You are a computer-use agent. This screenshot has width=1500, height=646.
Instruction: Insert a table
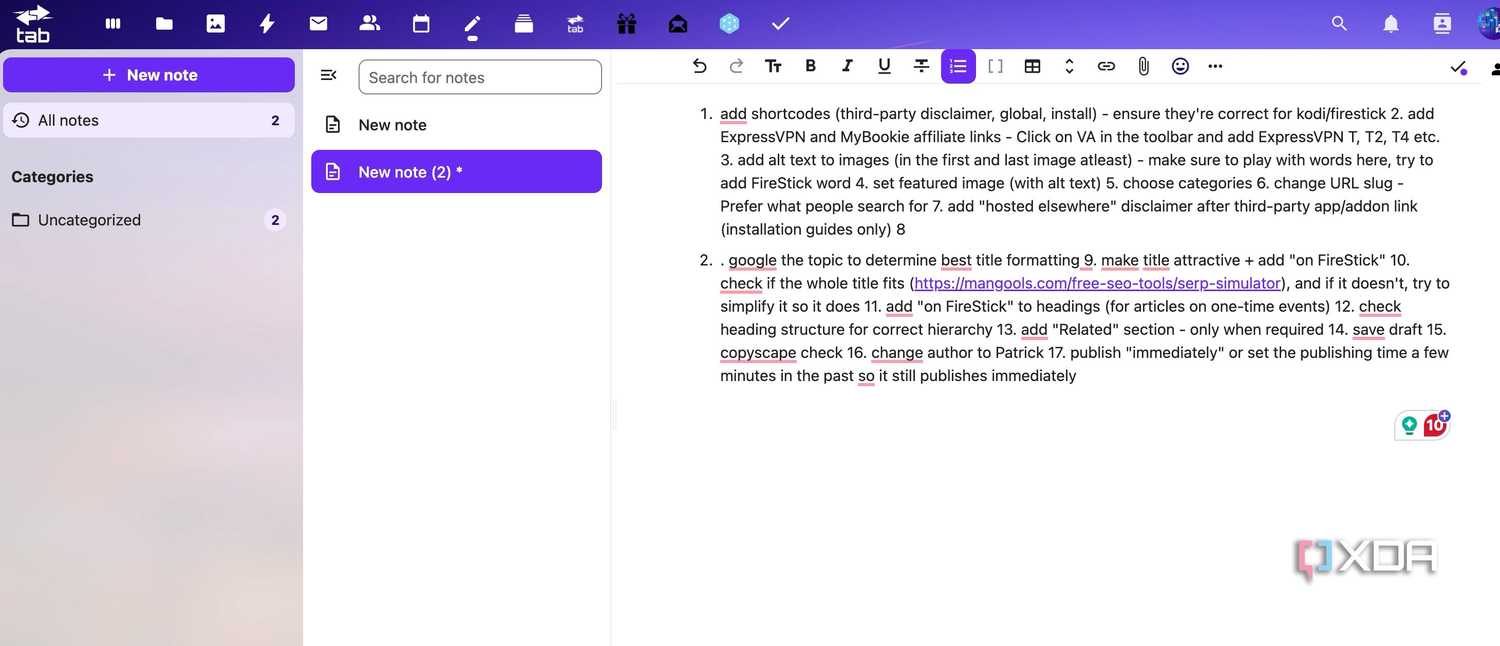point(1033,66)
